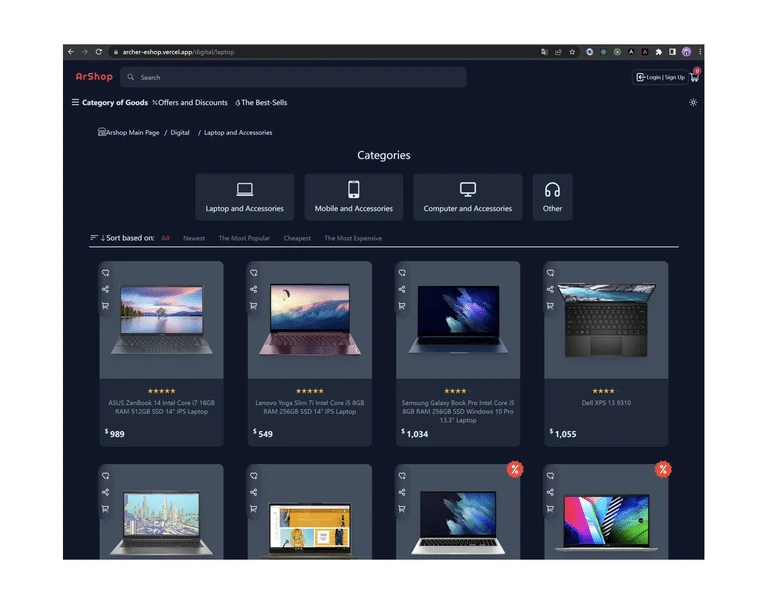Open the shopping cart in header

tap(694, 77)
